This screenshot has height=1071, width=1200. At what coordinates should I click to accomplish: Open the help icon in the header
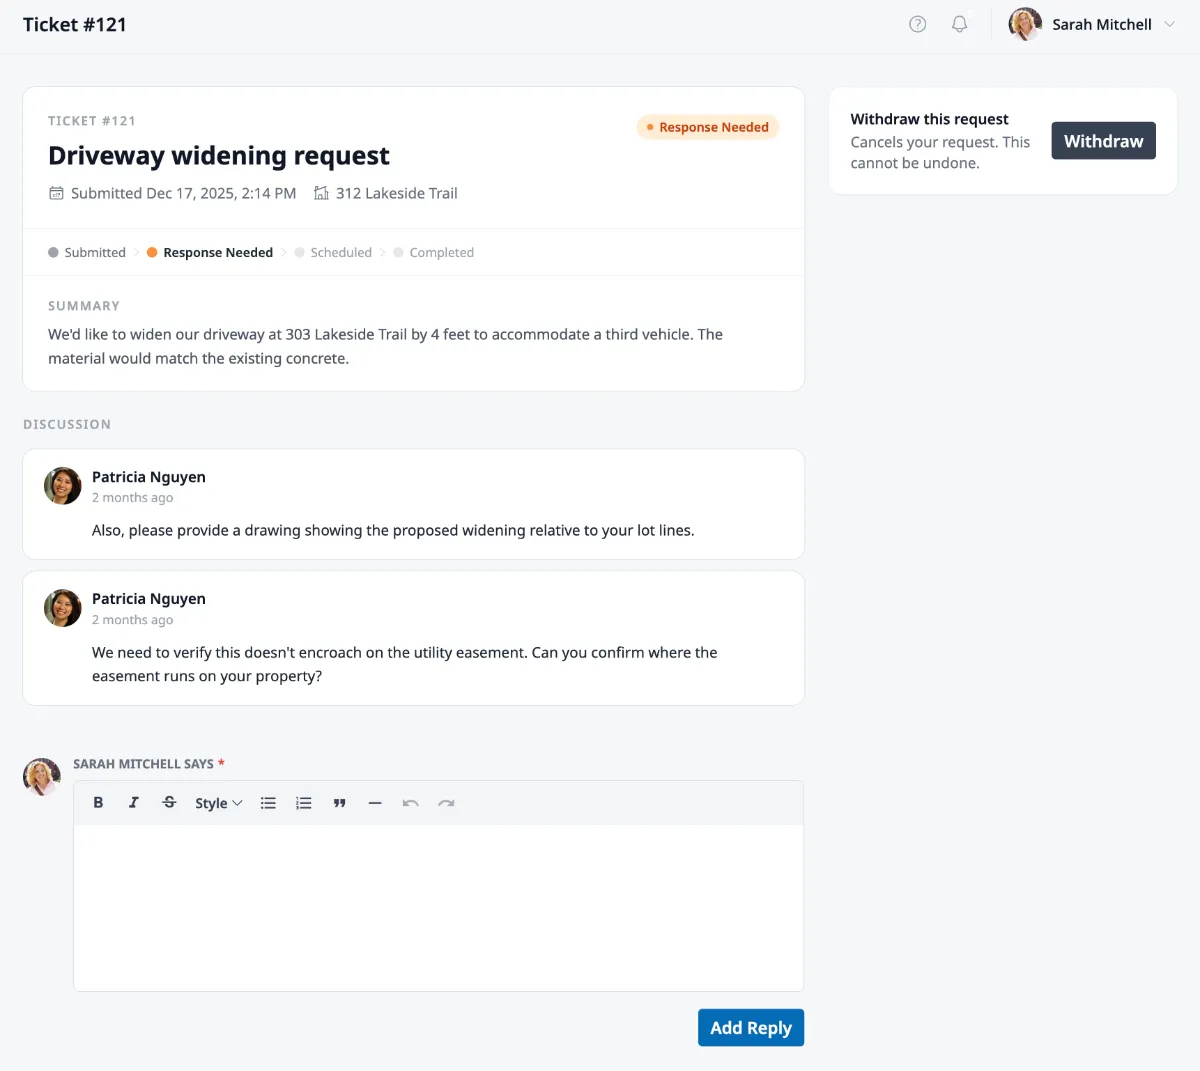pos(917,24)
